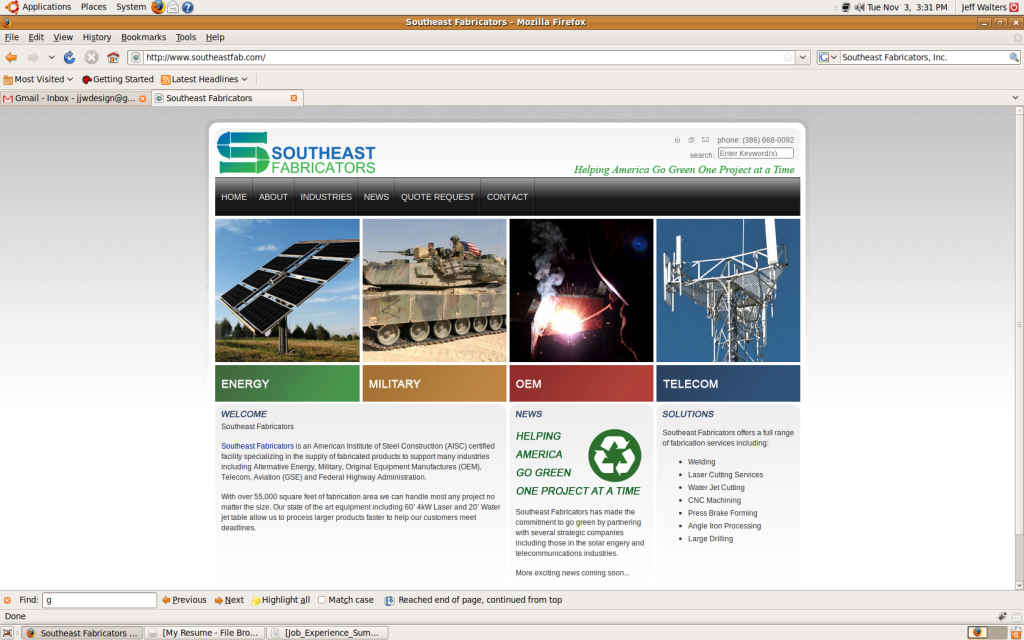1024x640 pixels.
Task: Open the Help icon in top panel
Action: click(187, 7)
